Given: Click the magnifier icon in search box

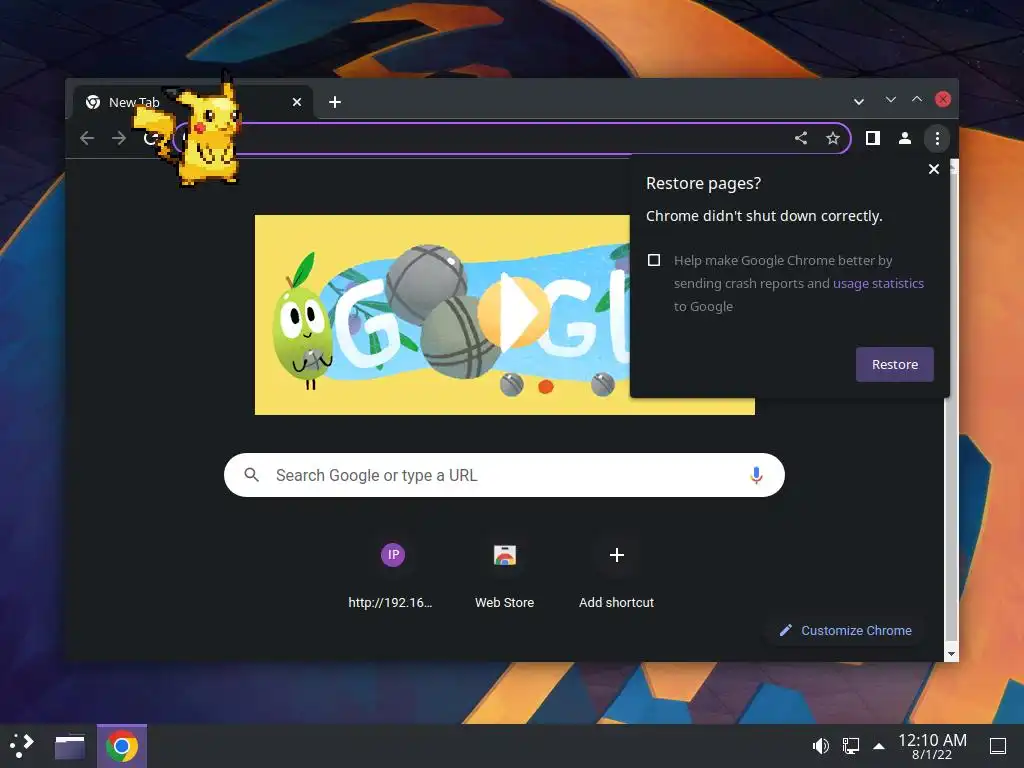Looking at the screenshot, I should [x=251, y=475].
